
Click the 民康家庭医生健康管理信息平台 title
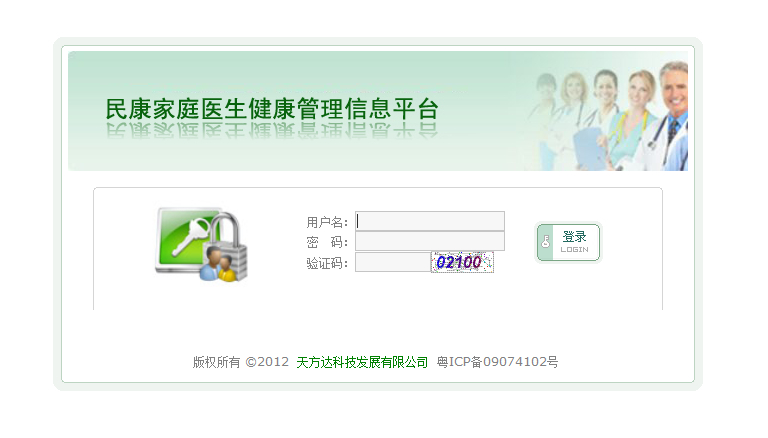272,109
